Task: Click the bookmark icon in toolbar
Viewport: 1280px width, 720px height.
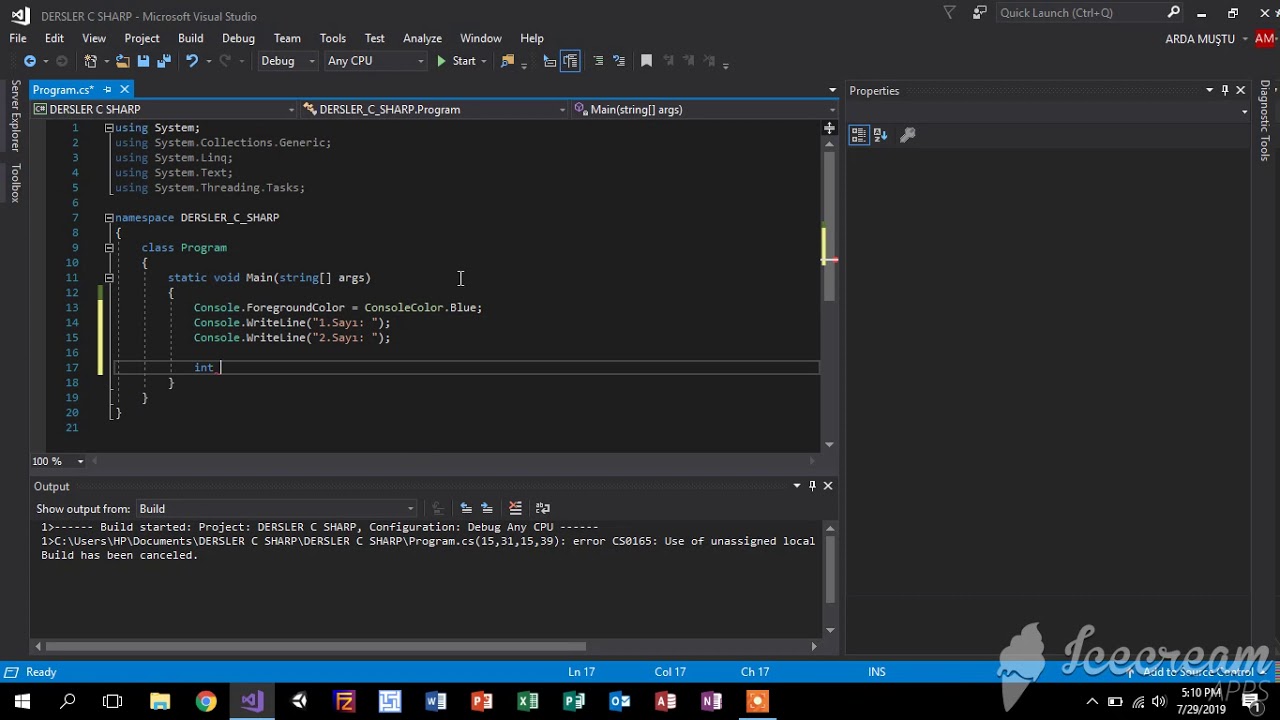Action: click(646, 61)
